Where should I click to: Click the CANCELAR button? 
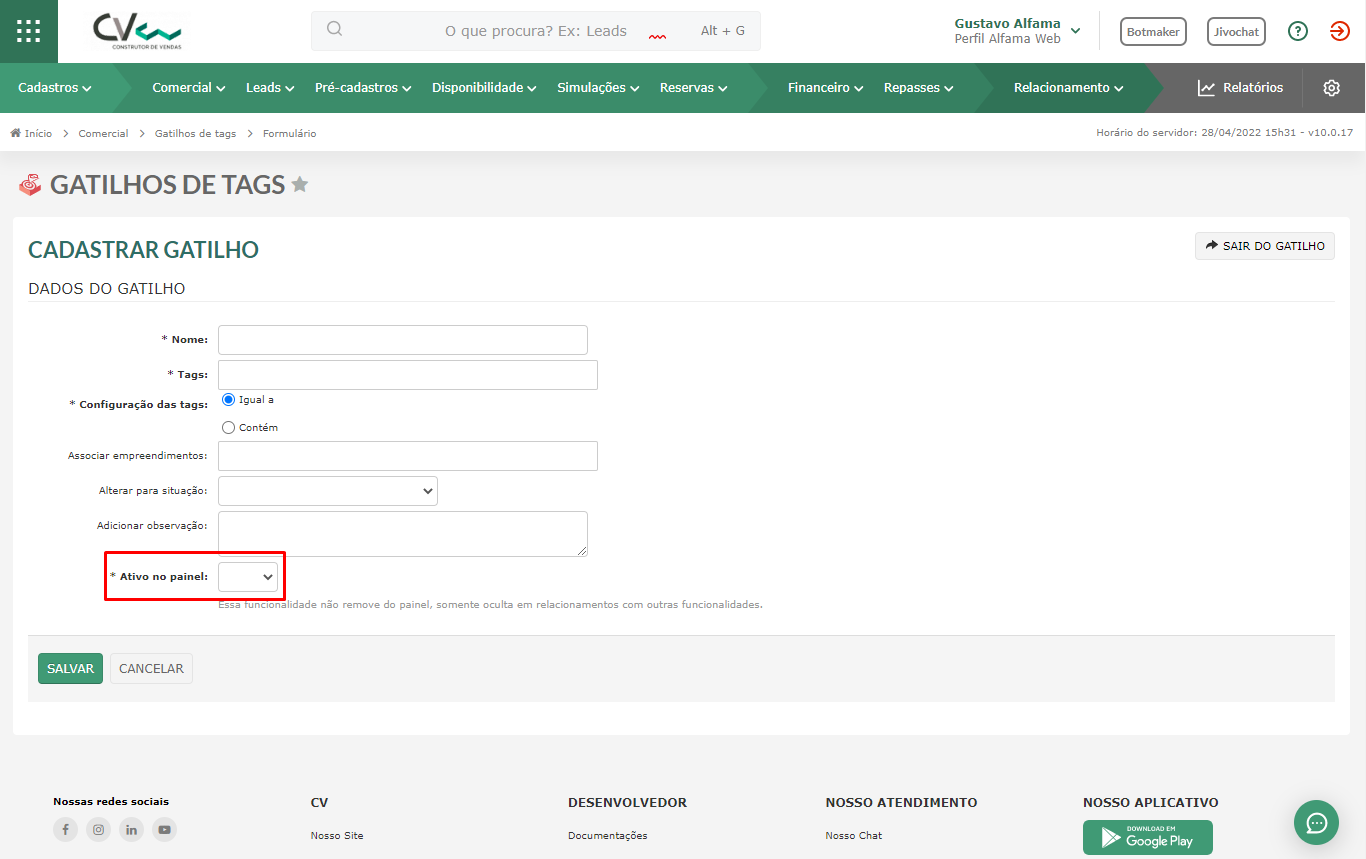click(x=151, y=669)
